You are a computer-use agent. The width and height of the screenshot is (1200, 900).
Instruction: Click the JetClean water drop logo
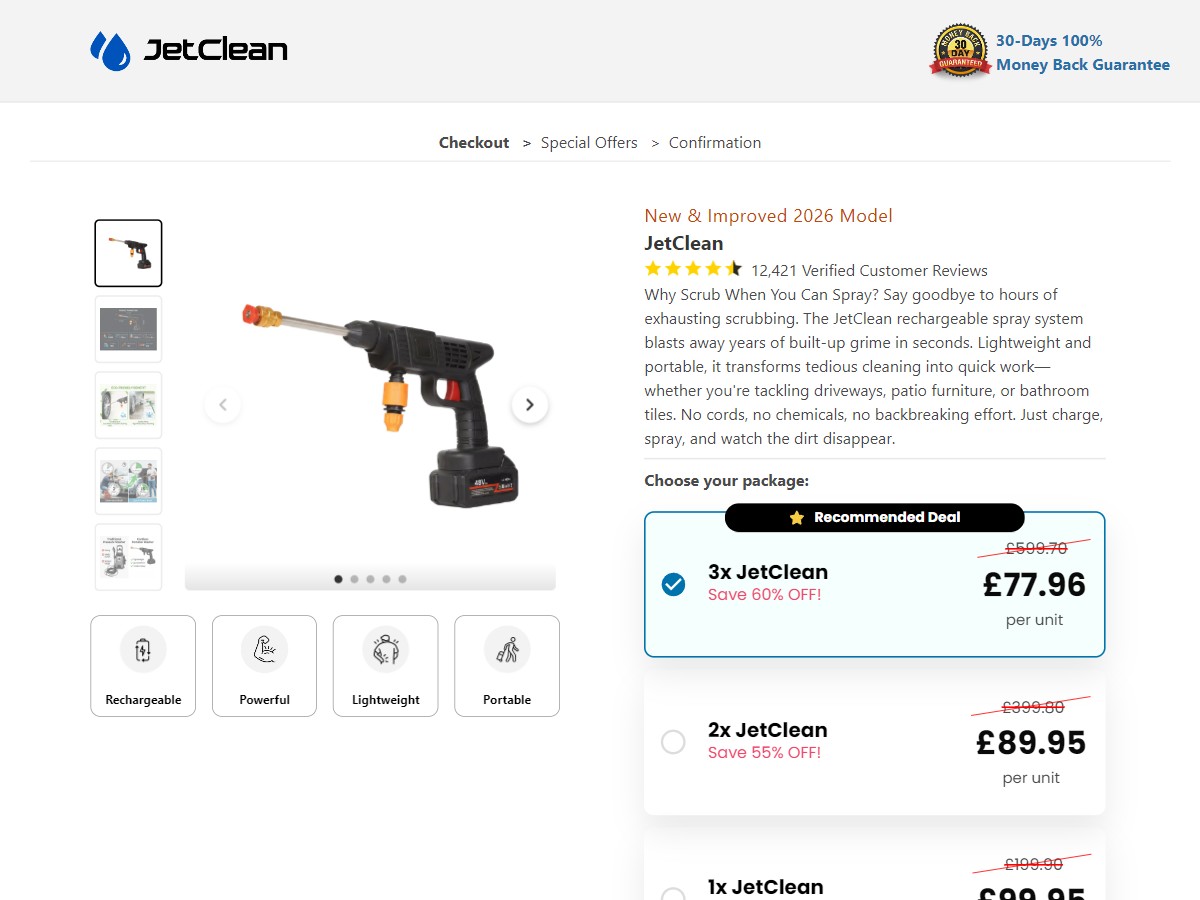(x=110, y=48)
